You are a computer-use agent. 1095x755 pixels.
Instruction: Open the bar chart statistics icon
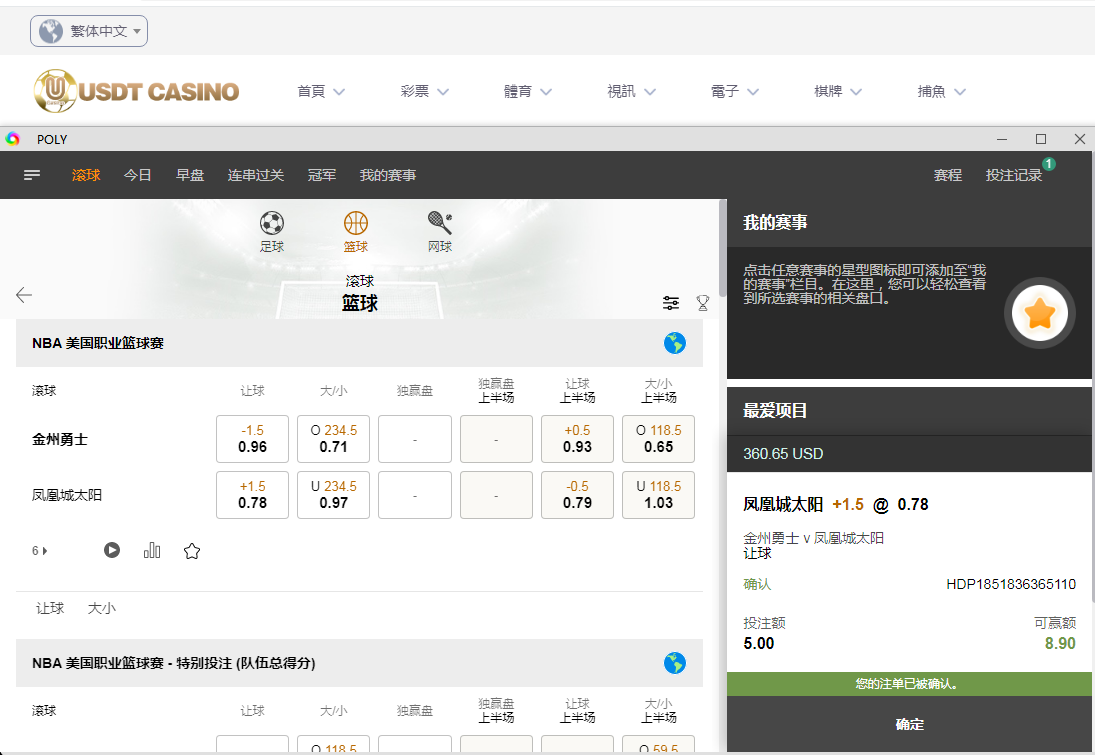point(152,550)
